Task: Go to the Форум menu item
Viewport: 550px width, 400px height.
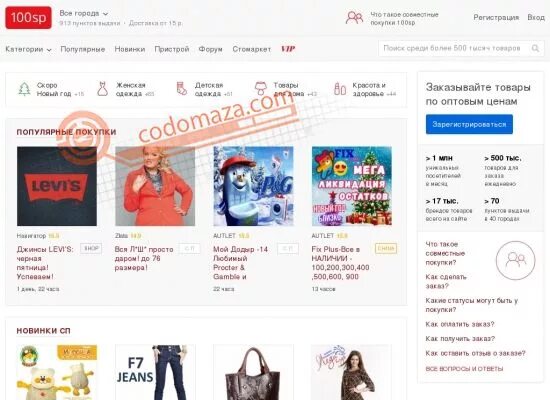Action: 210,49
